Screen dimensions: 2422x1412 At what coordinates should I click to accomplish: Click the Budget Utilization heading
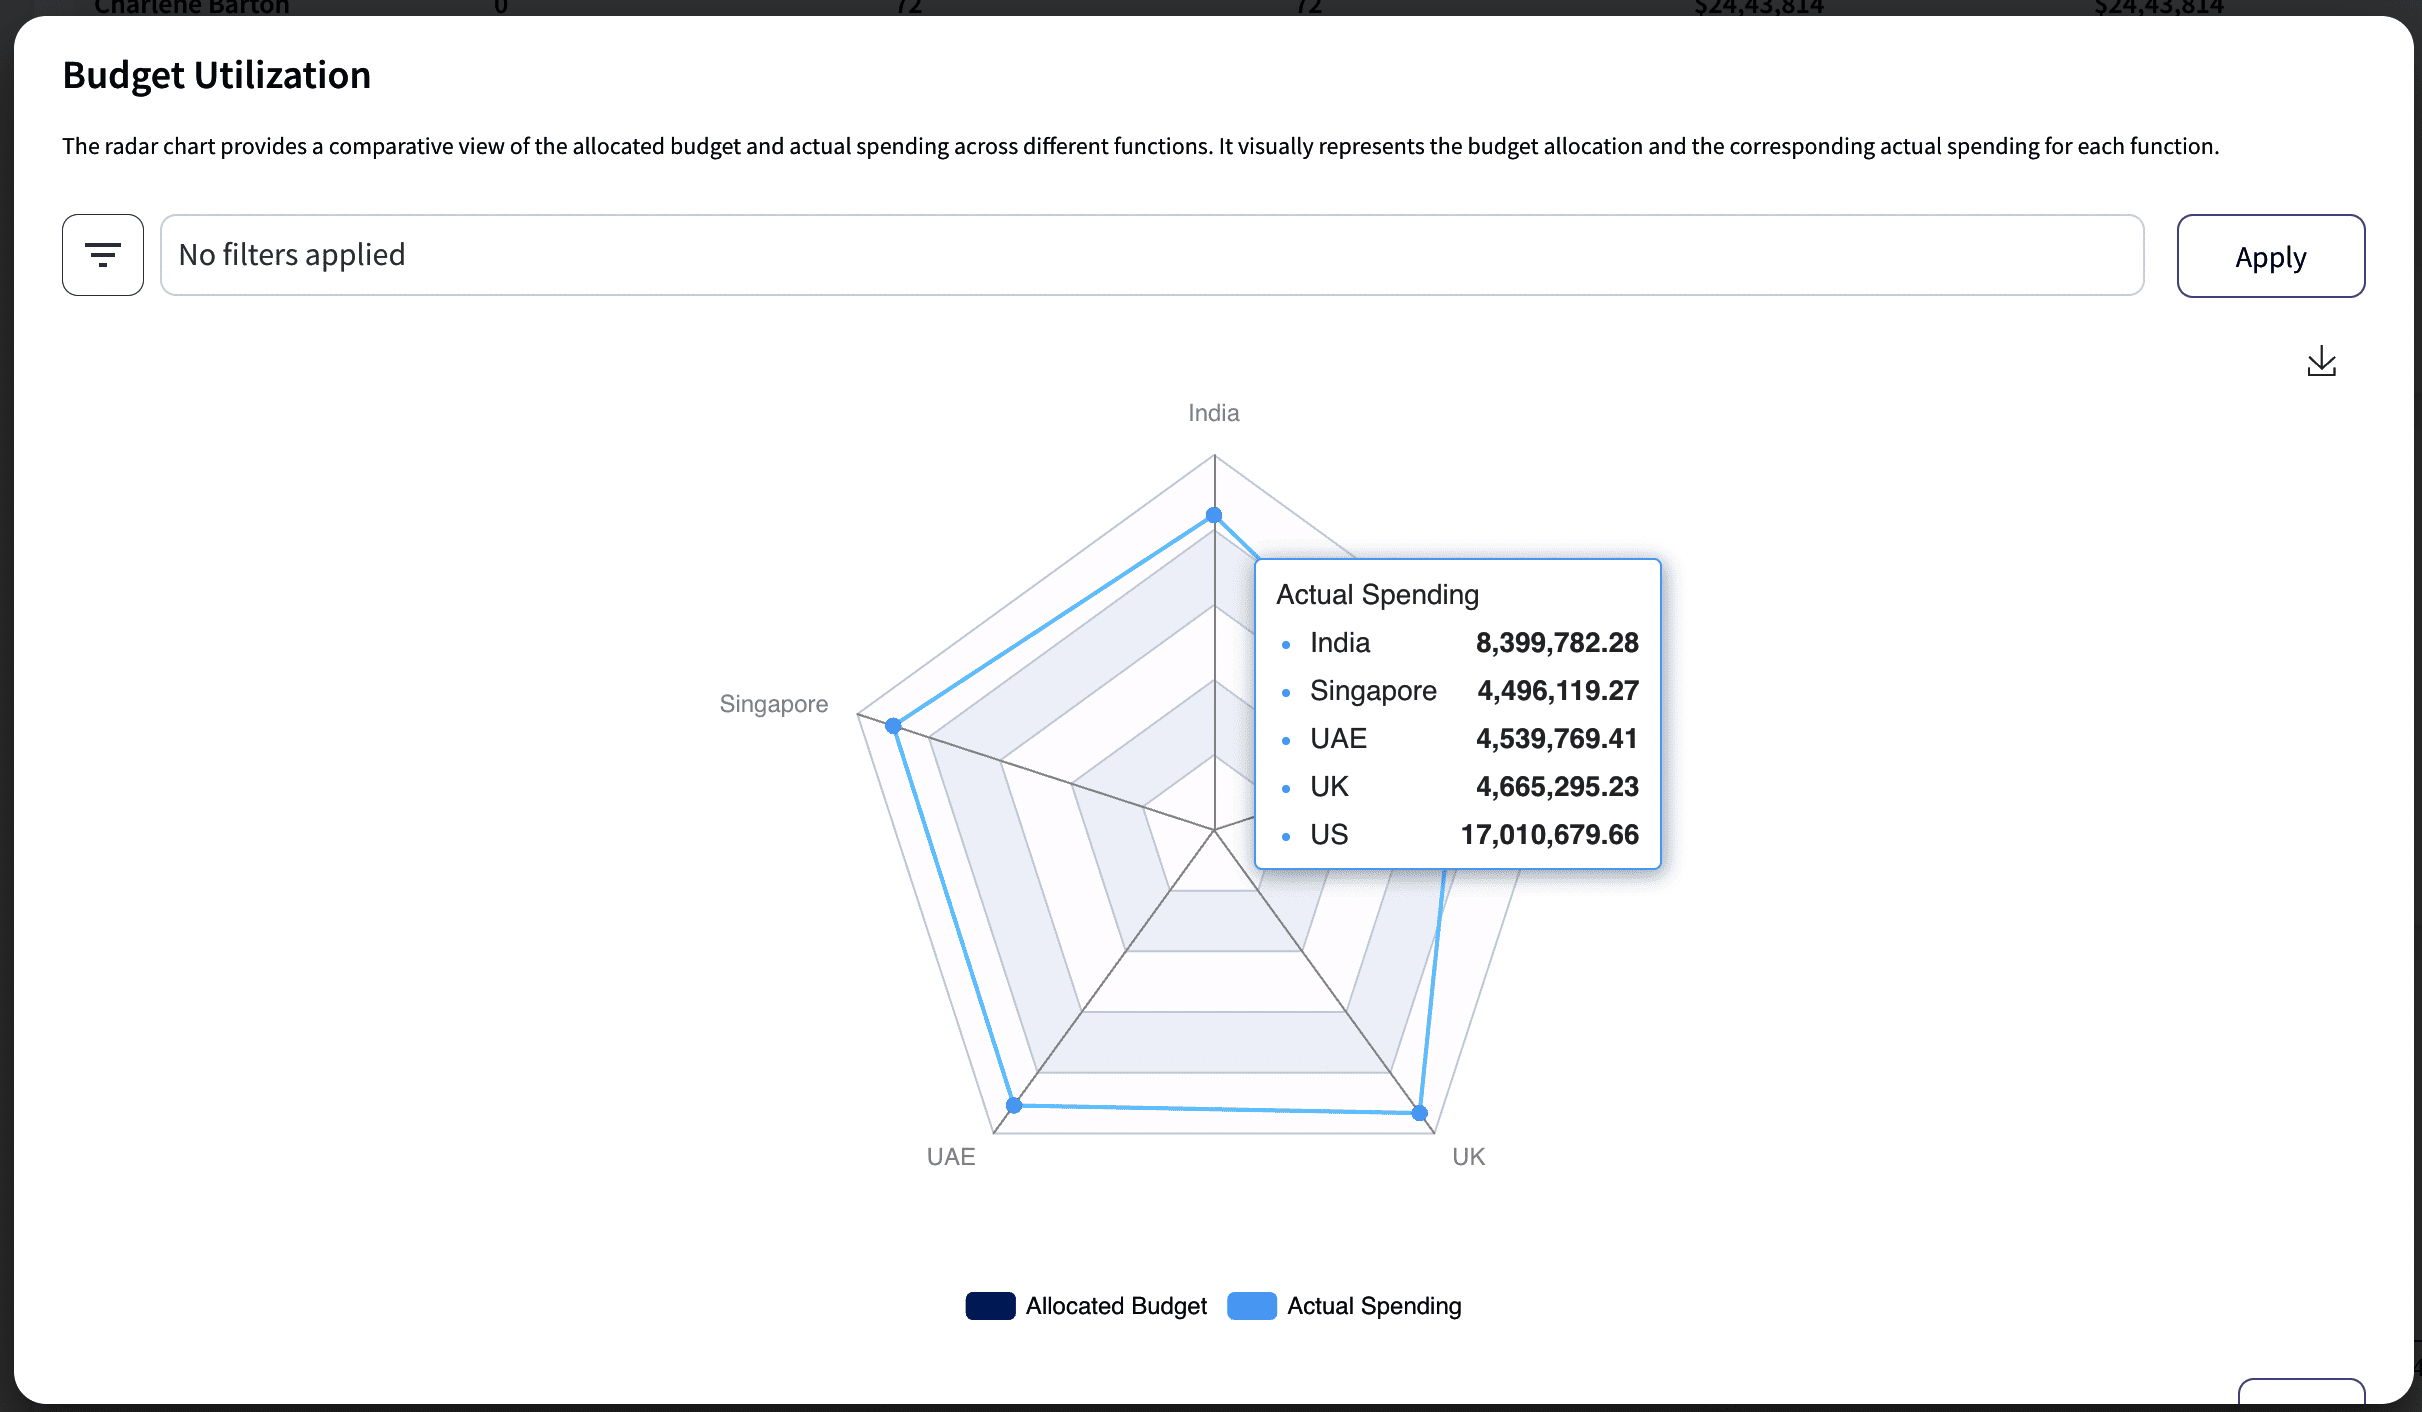coord(216,75)
